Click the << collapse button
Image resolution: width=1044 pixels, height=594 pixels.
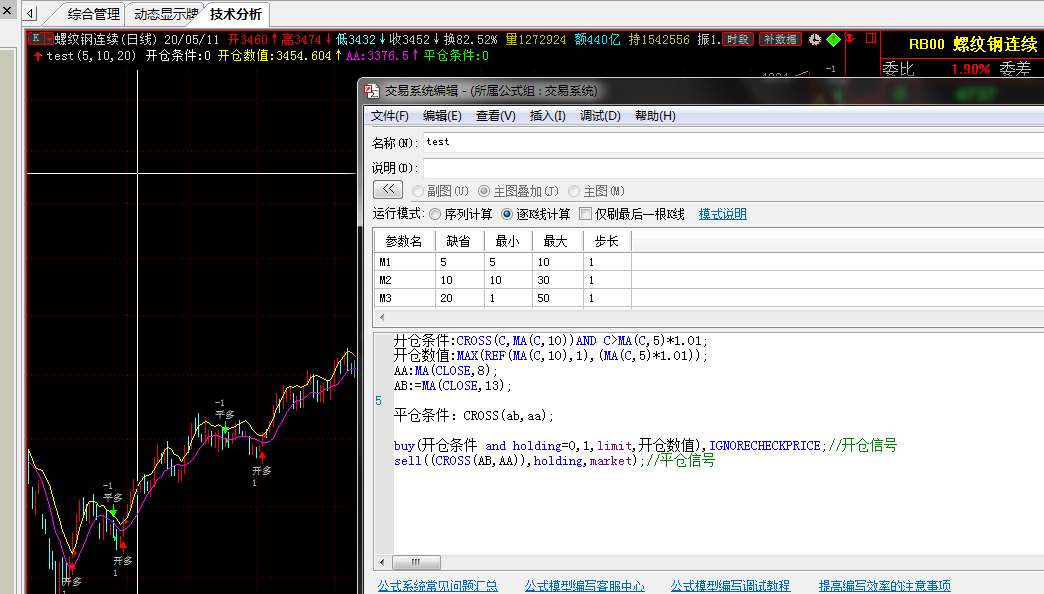(388, 190)
